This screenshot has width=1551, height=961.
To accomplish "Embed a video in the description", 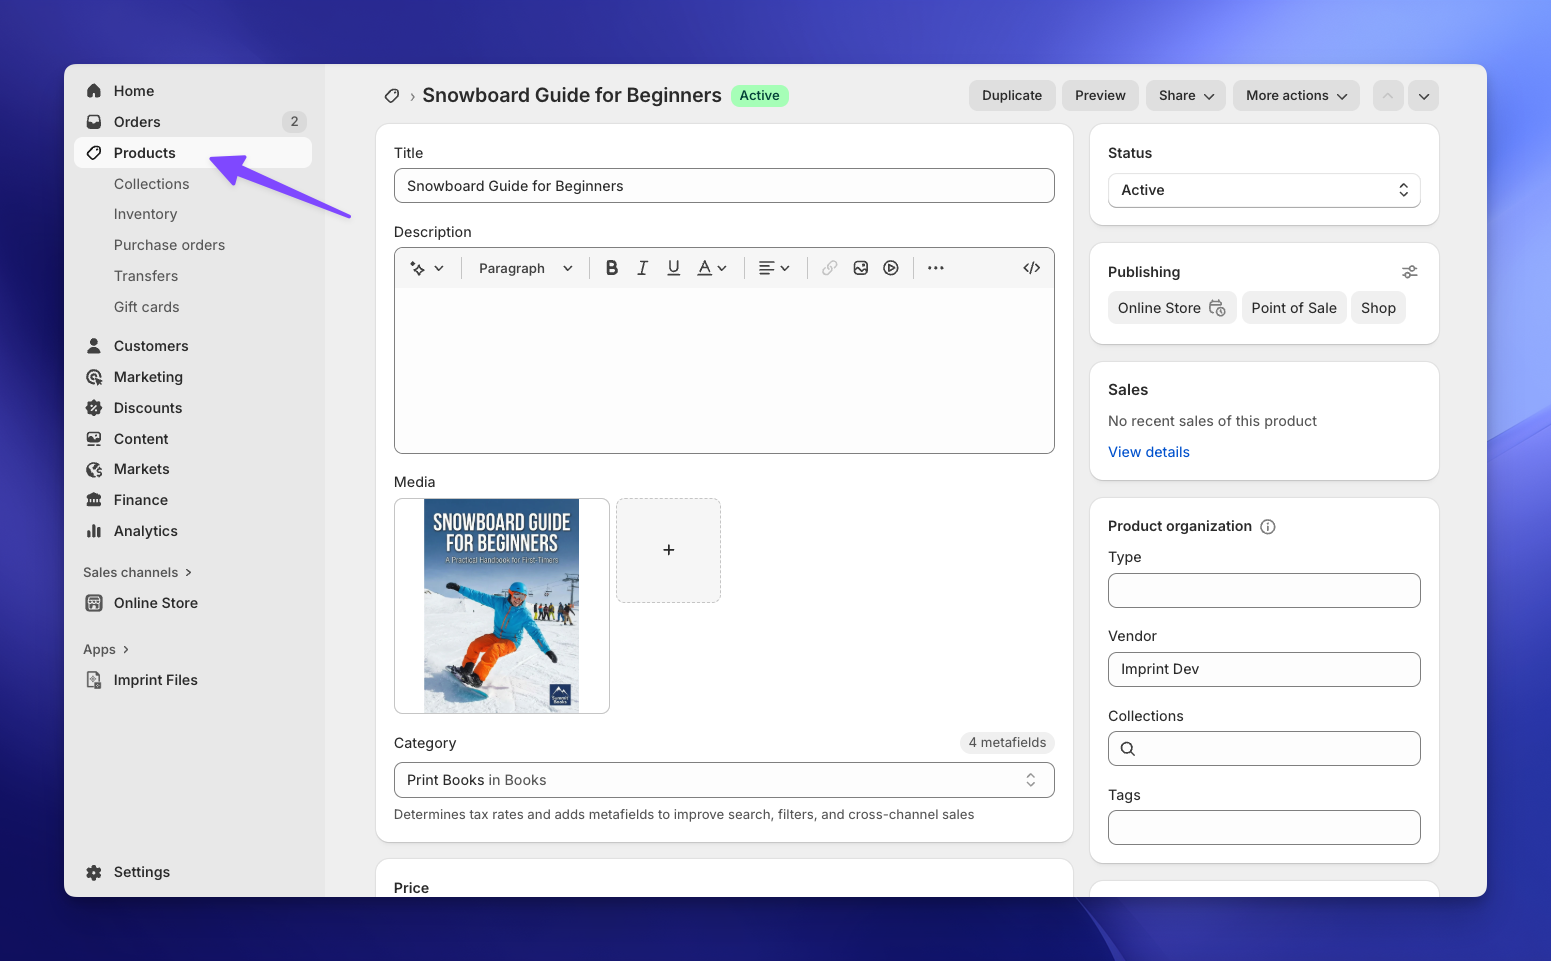I will [890, 267].
